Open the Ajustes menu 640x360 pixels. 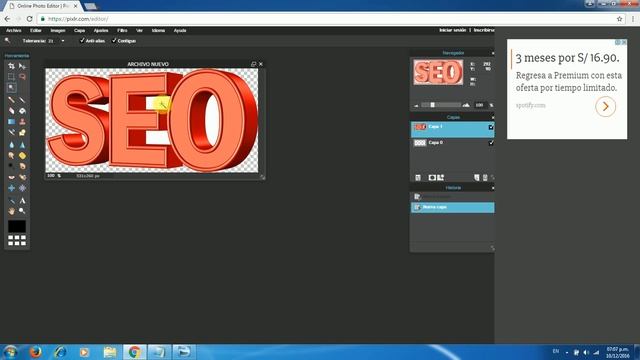pyautogui.click(x=101, y=31)
